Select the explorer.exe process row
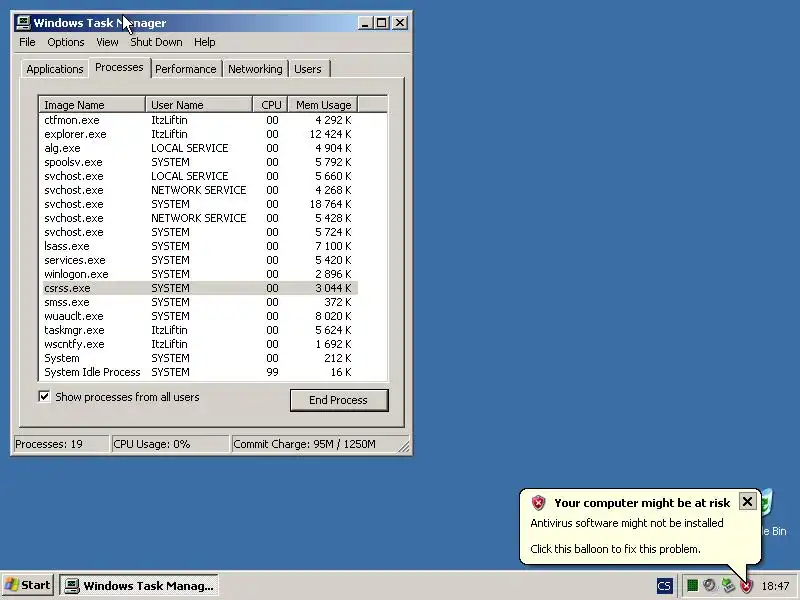The height and width of the screenshot is (600, 800). [200, 134]
